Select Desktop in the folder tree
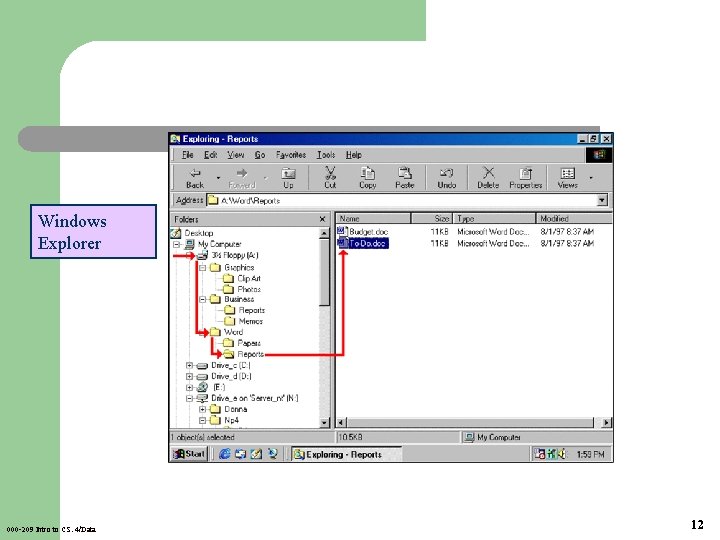Image resolution: width=720 pixels, height=540 pixels. tap(198, 233)
